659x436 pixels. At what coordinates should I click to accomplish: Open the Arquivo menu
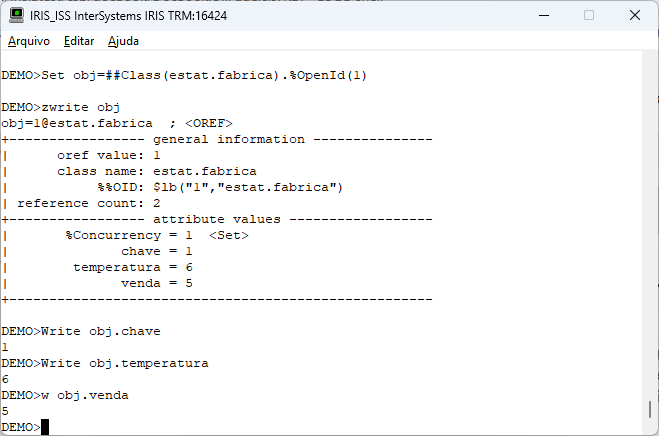coord(28,41)
